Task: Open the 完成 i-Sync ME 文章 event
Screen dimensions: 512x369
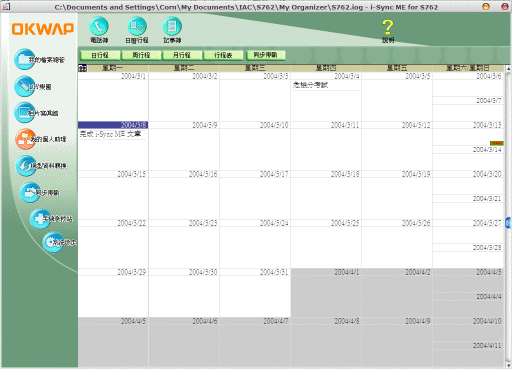Action: pyautogui.click(x=110, y=134)
